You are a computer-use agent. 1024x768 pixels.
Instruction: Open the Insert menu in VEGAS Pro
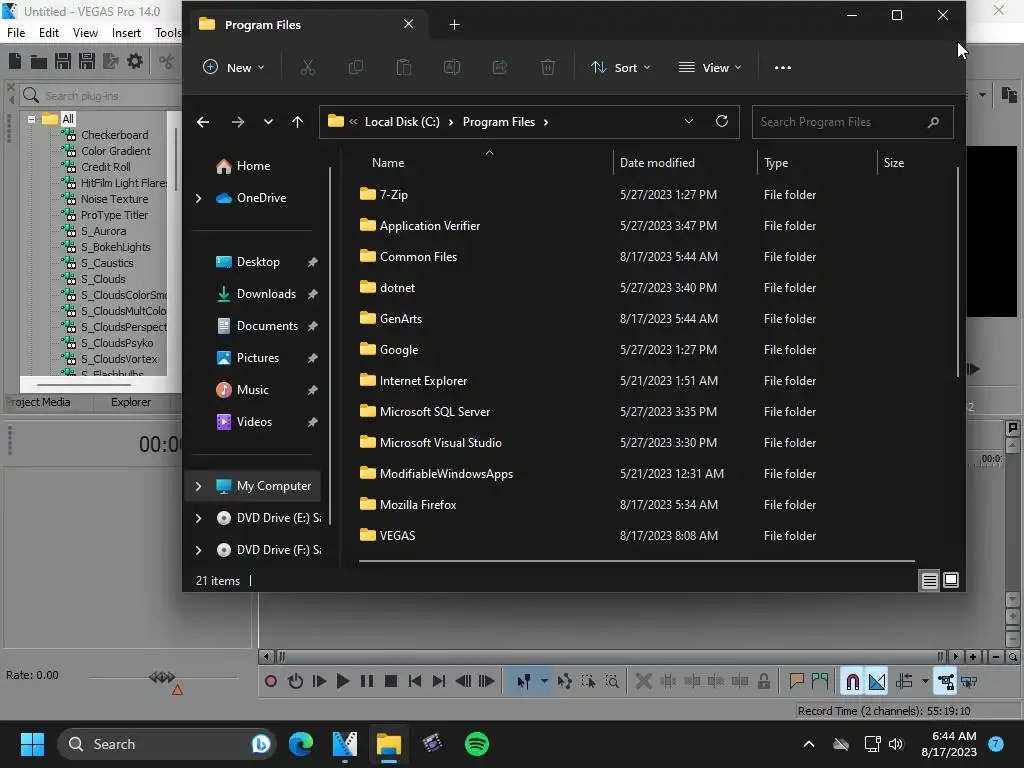pyautogui.click(x=126, y=33)
